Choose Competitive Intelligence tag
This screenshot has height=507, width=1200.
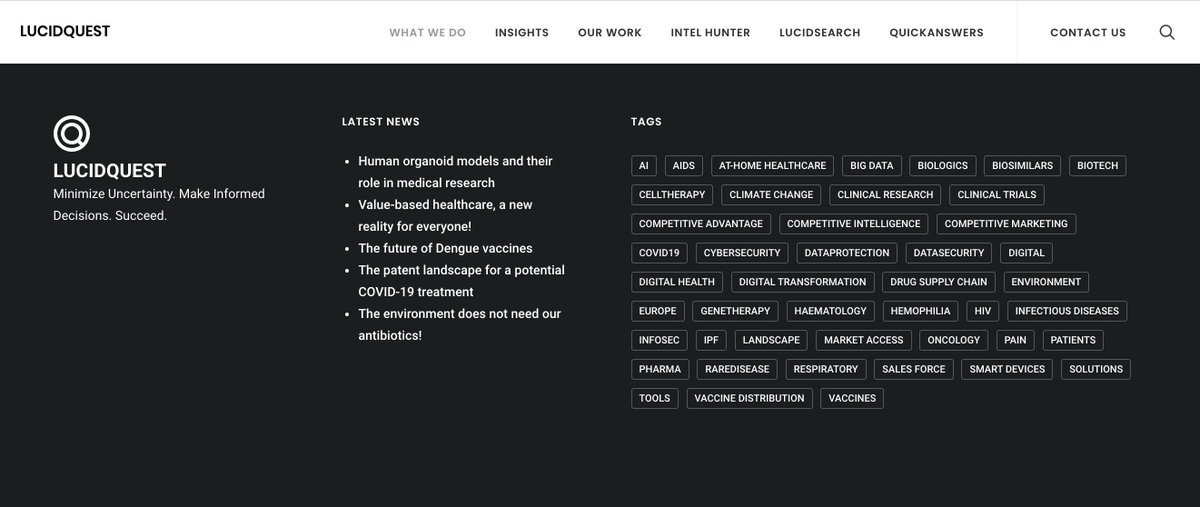(854, 223)
